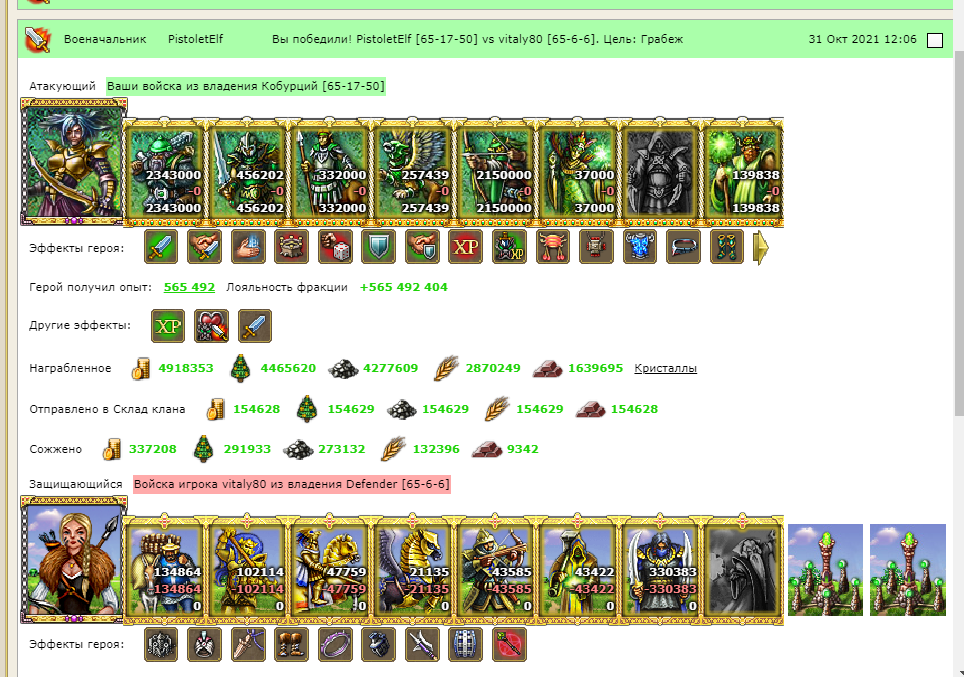Open the Кристаллы link

(665, 368)
